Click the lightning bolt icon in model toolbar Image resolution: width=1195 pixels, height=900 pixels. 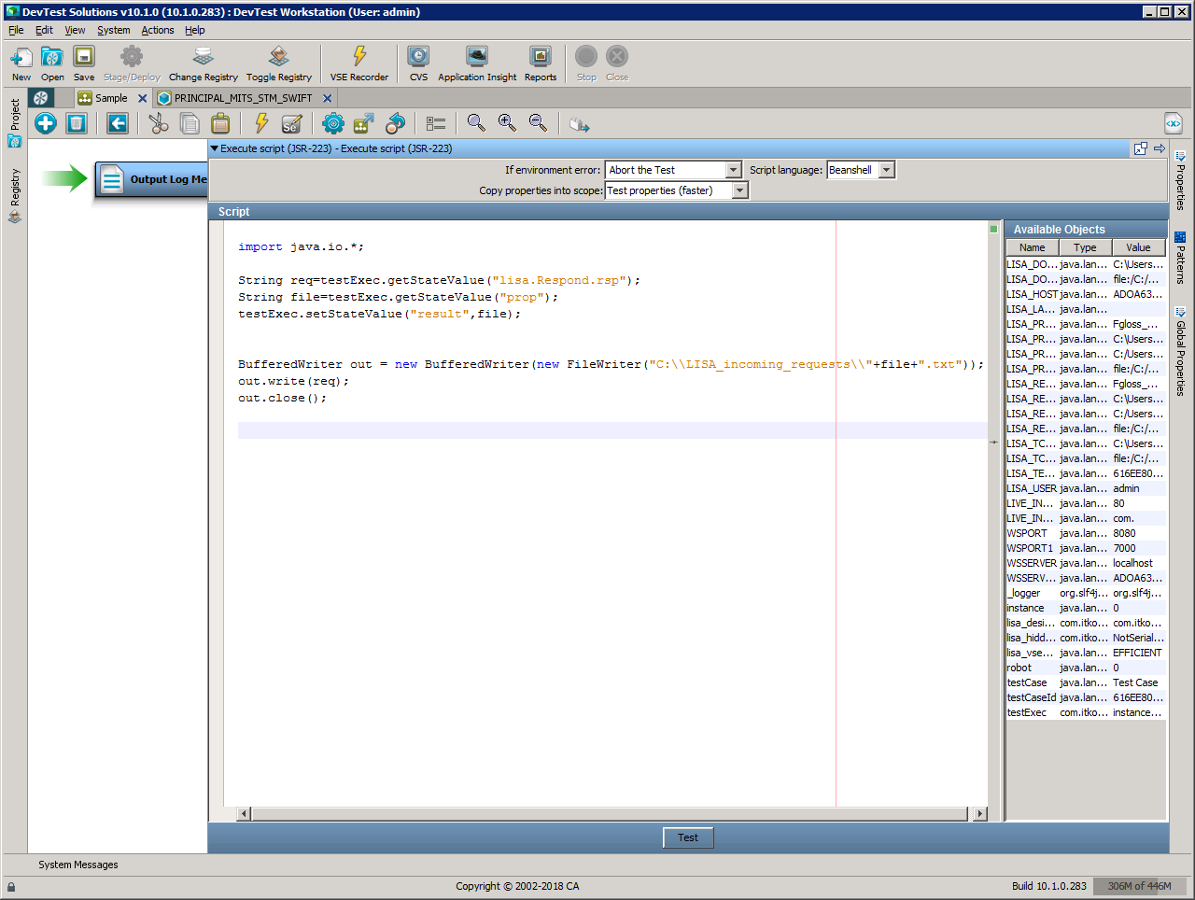click(261, 123)
